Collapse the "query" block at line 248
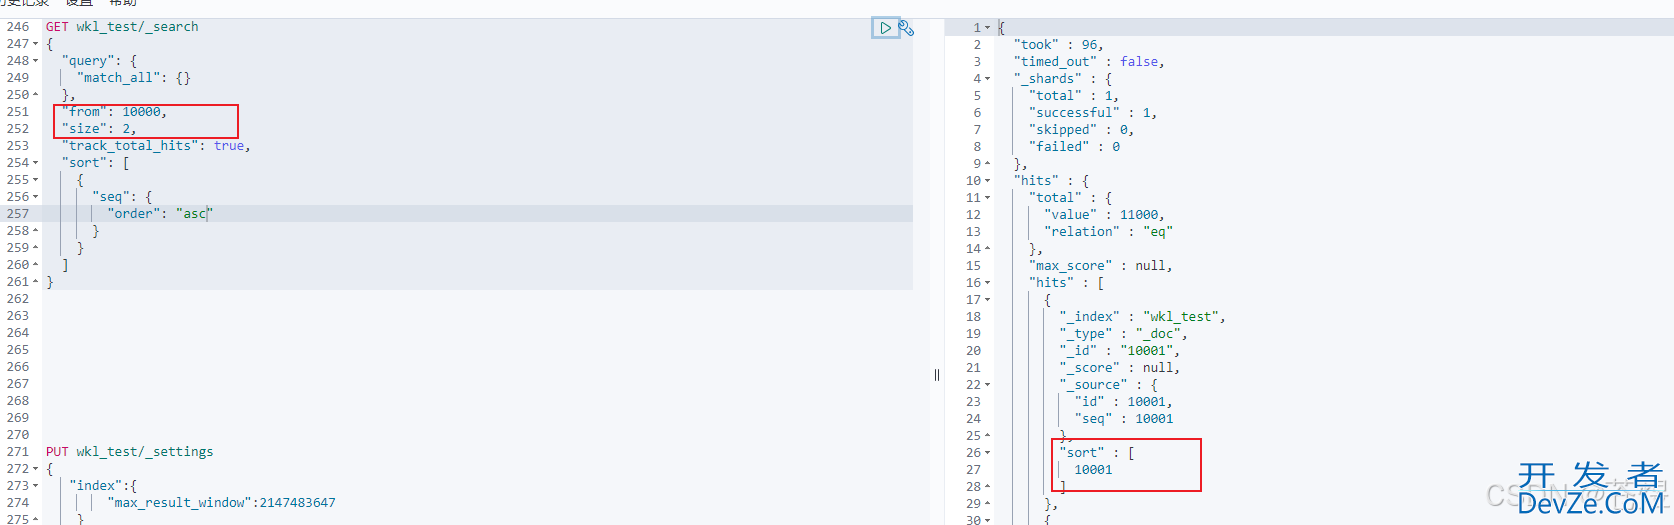1674x525 pixels. [36, 61]
